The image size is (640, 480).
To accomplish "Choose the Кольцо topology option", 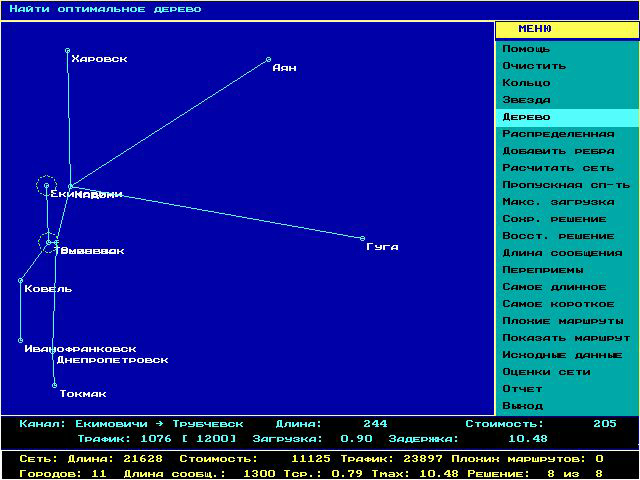I will tap(567, 83).
